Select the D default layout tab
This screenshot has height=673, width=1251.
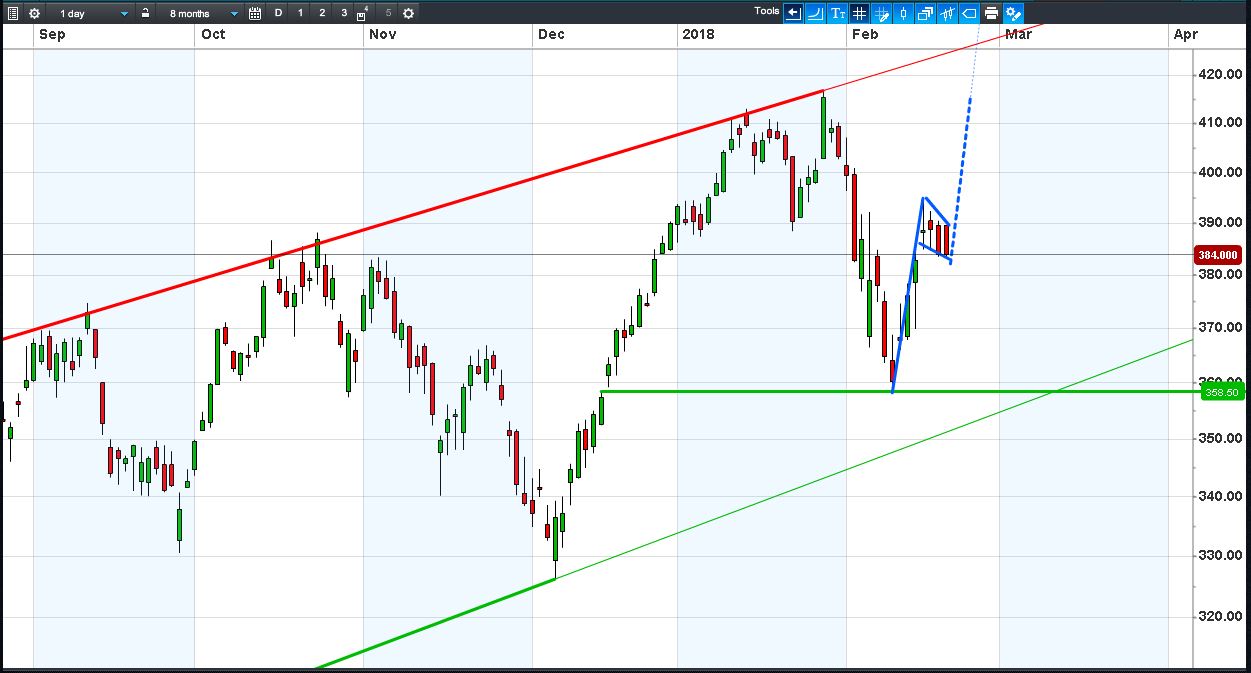(278, 13)
